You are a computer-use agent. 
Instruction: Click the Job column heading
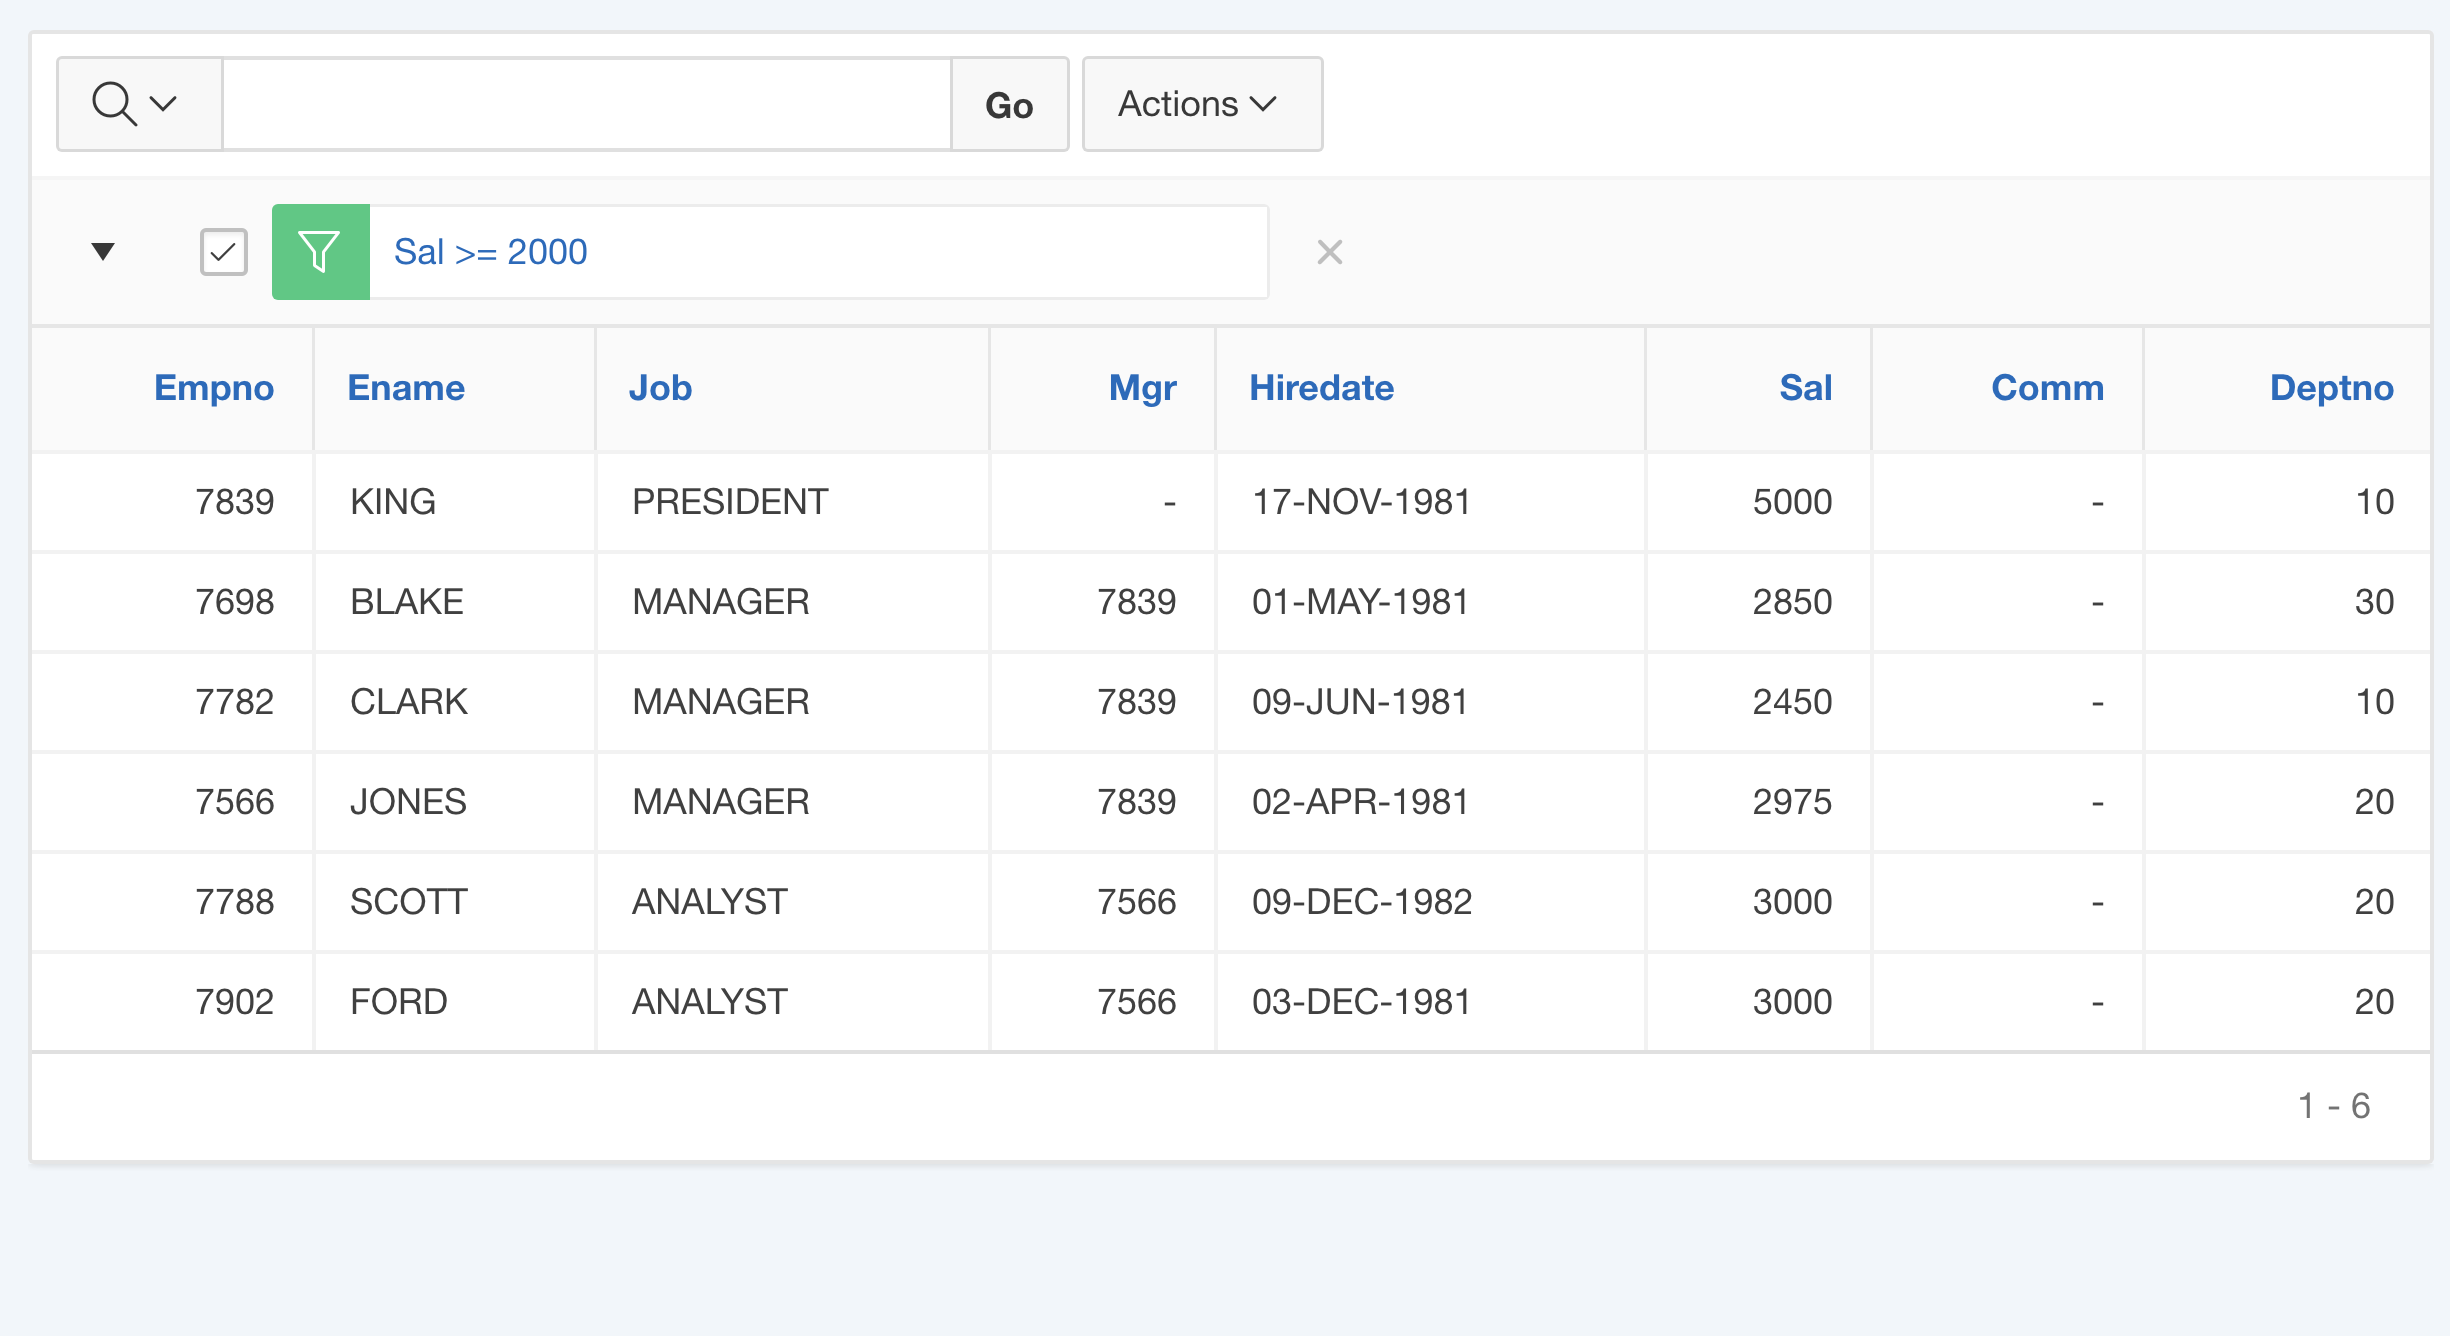click(660, 388)
